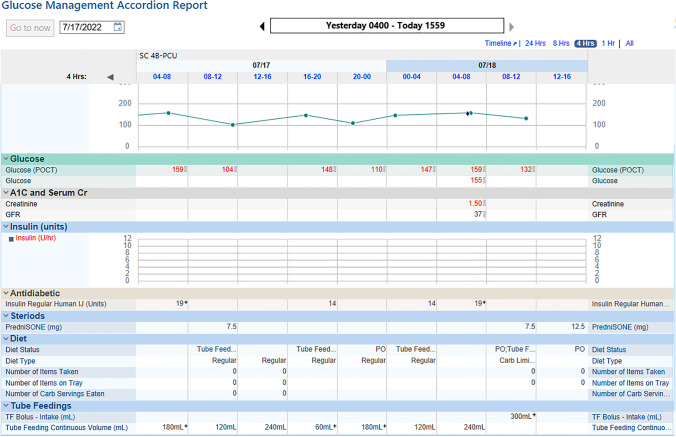Collapse the Insulin (units) section
This screenshot has width=676, height=437.
(x=5, y=226)
